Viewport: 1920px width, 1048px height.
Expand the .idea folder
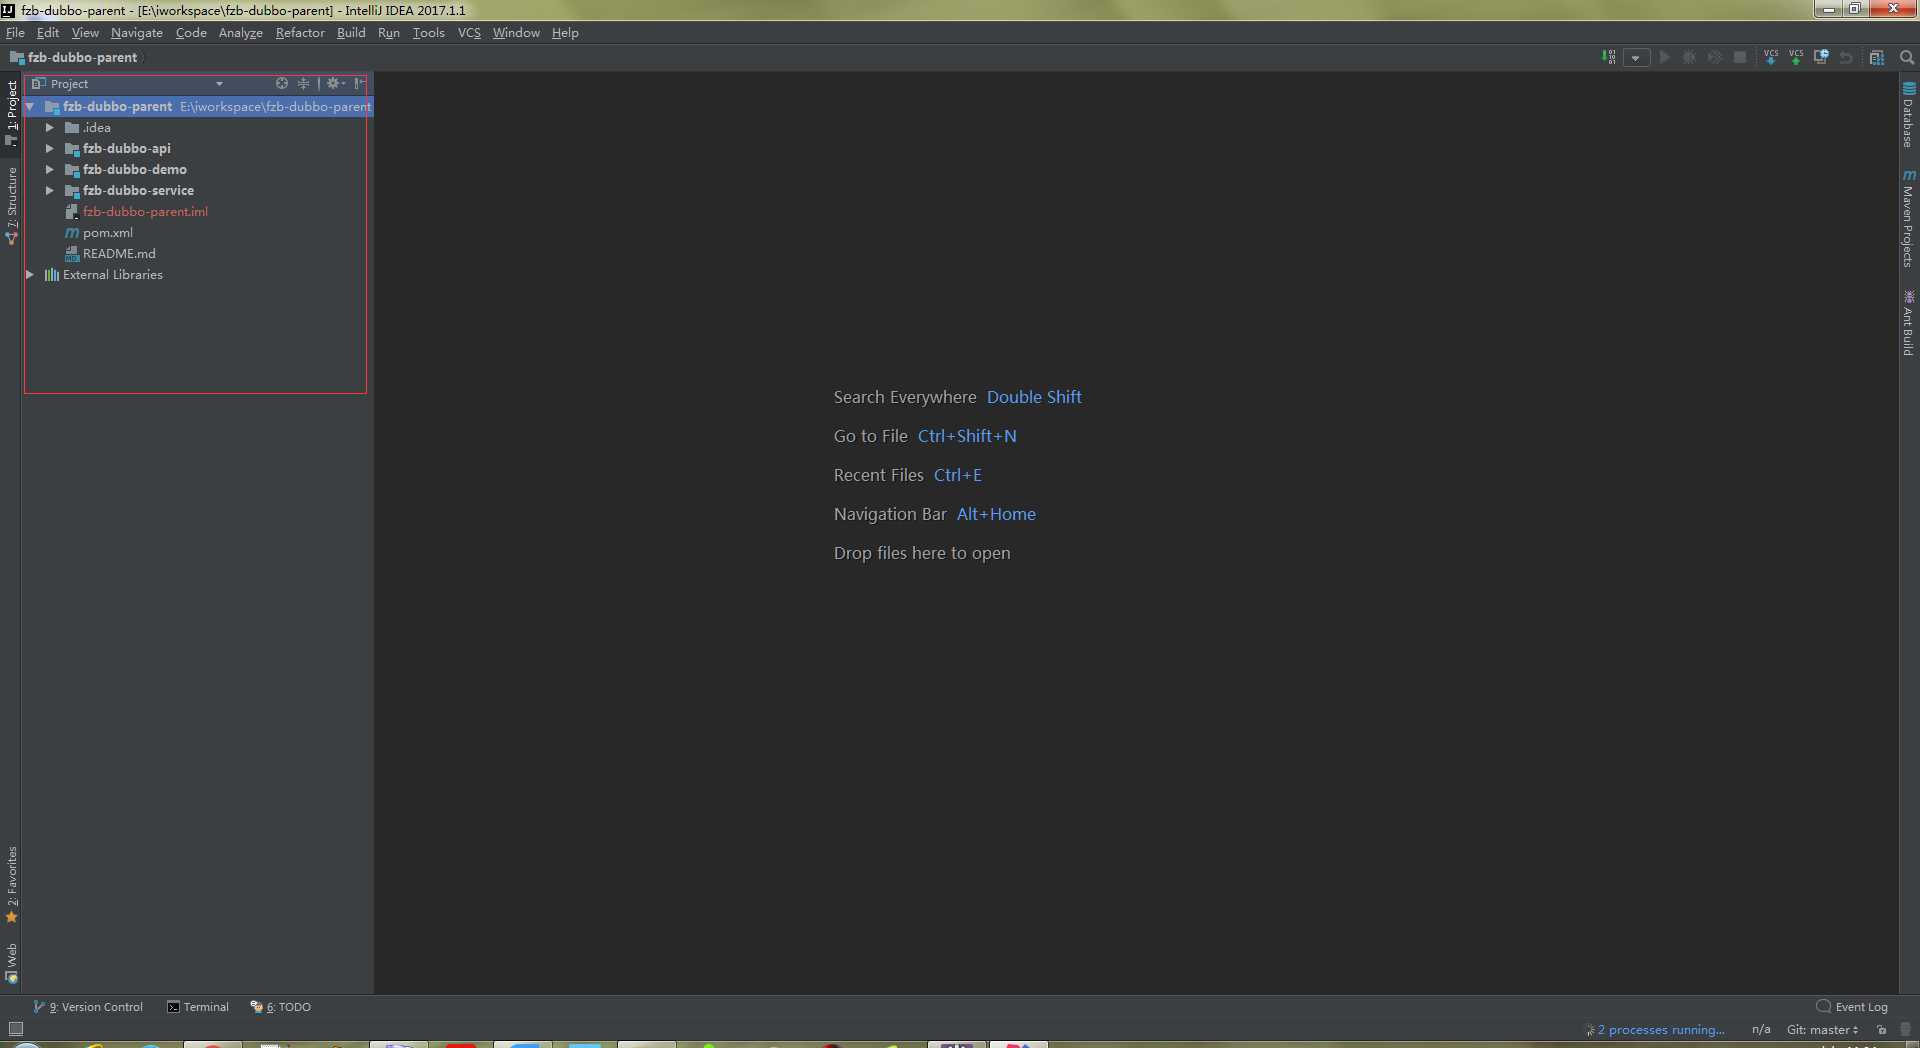(50, 127)
